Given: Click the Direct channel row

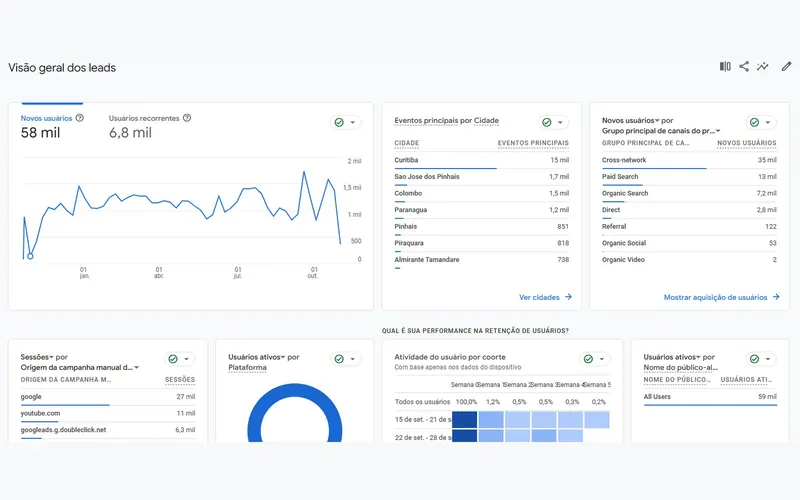Looking at the screenshot, I should pos(689,210).
